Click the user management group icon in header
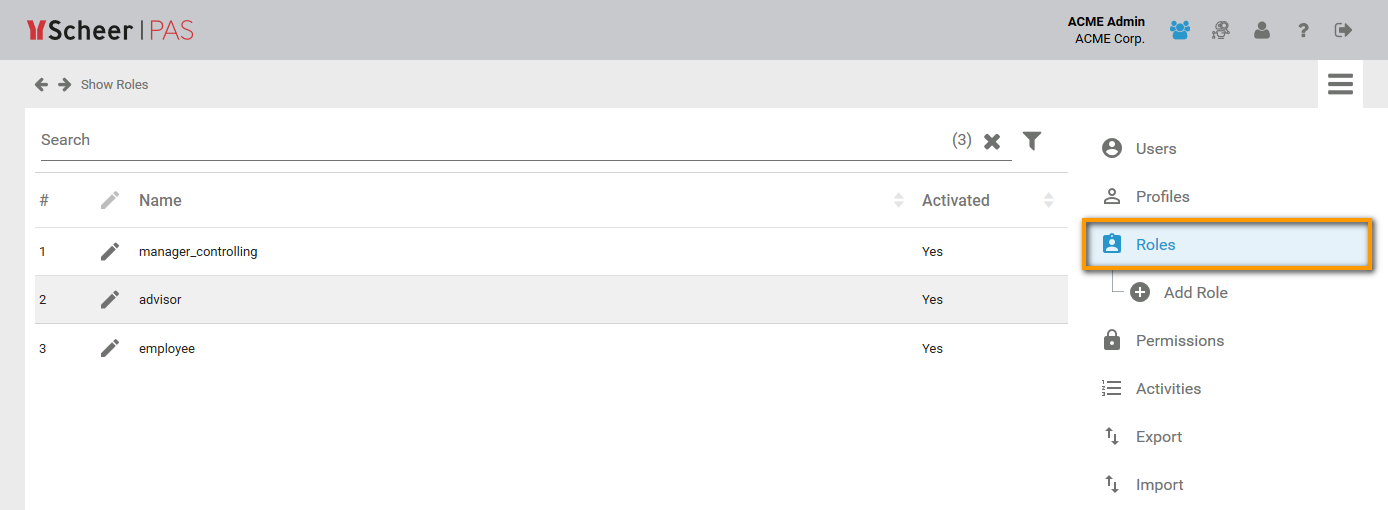Viewport: 1388px width, 510px height. click(x=1180, y=30)
